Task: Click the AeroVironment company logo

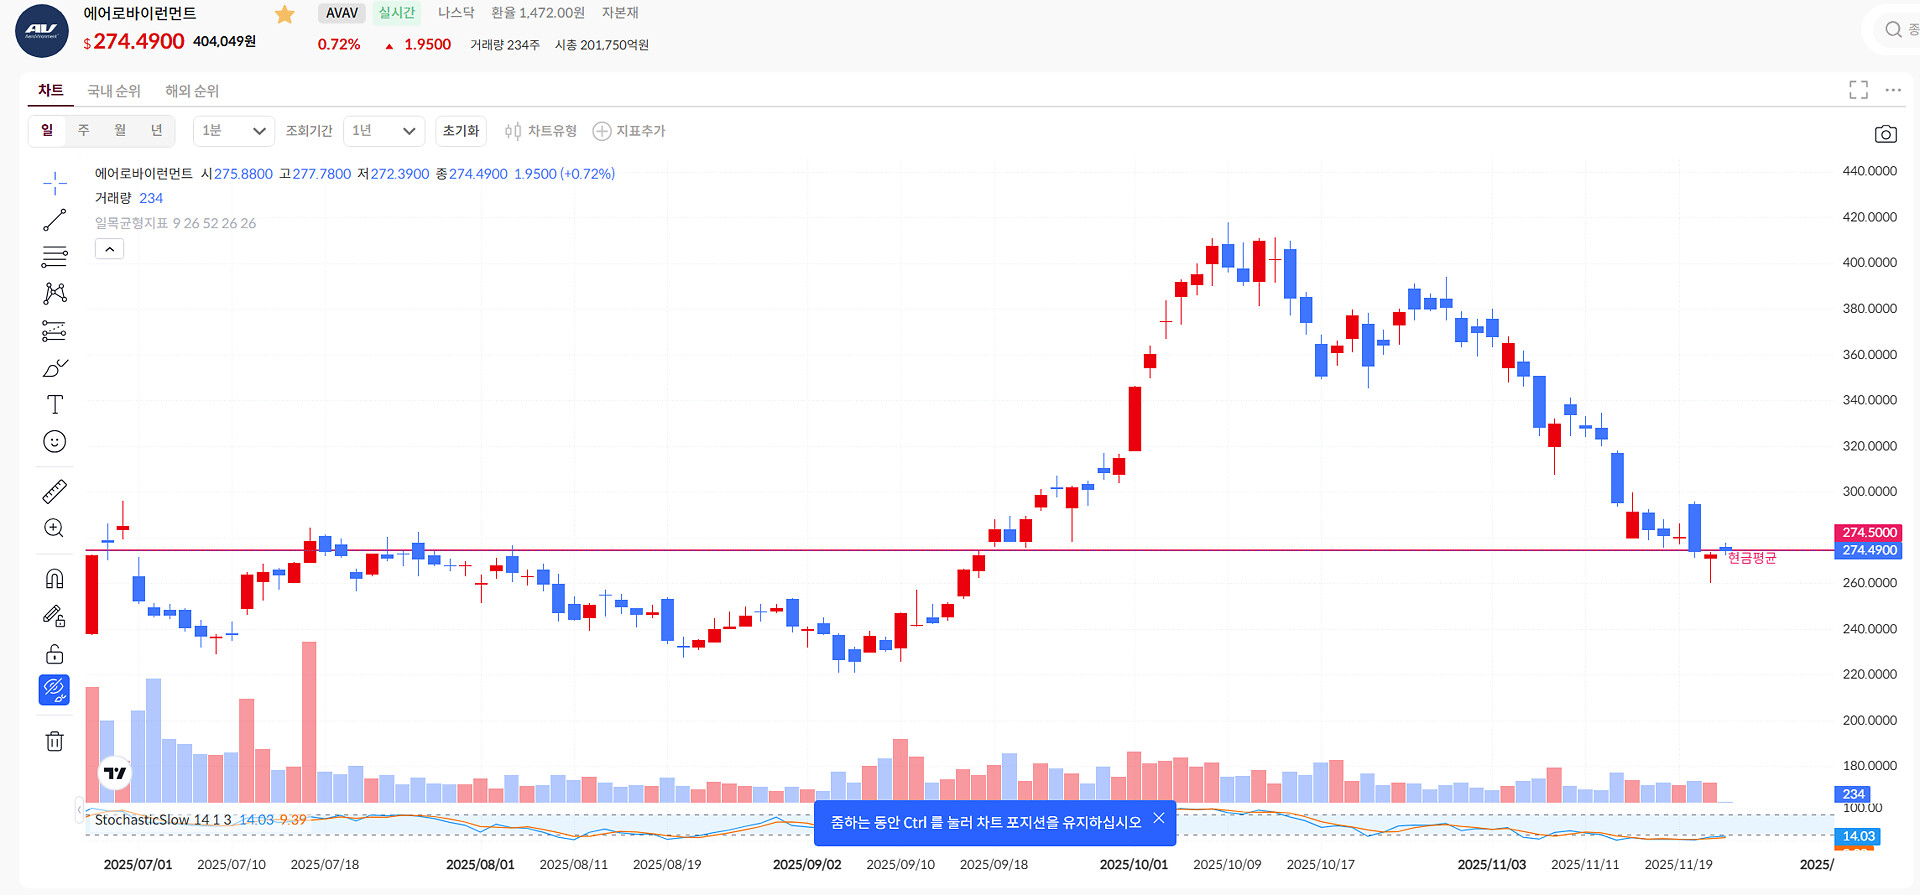Action: coord(42,30)
